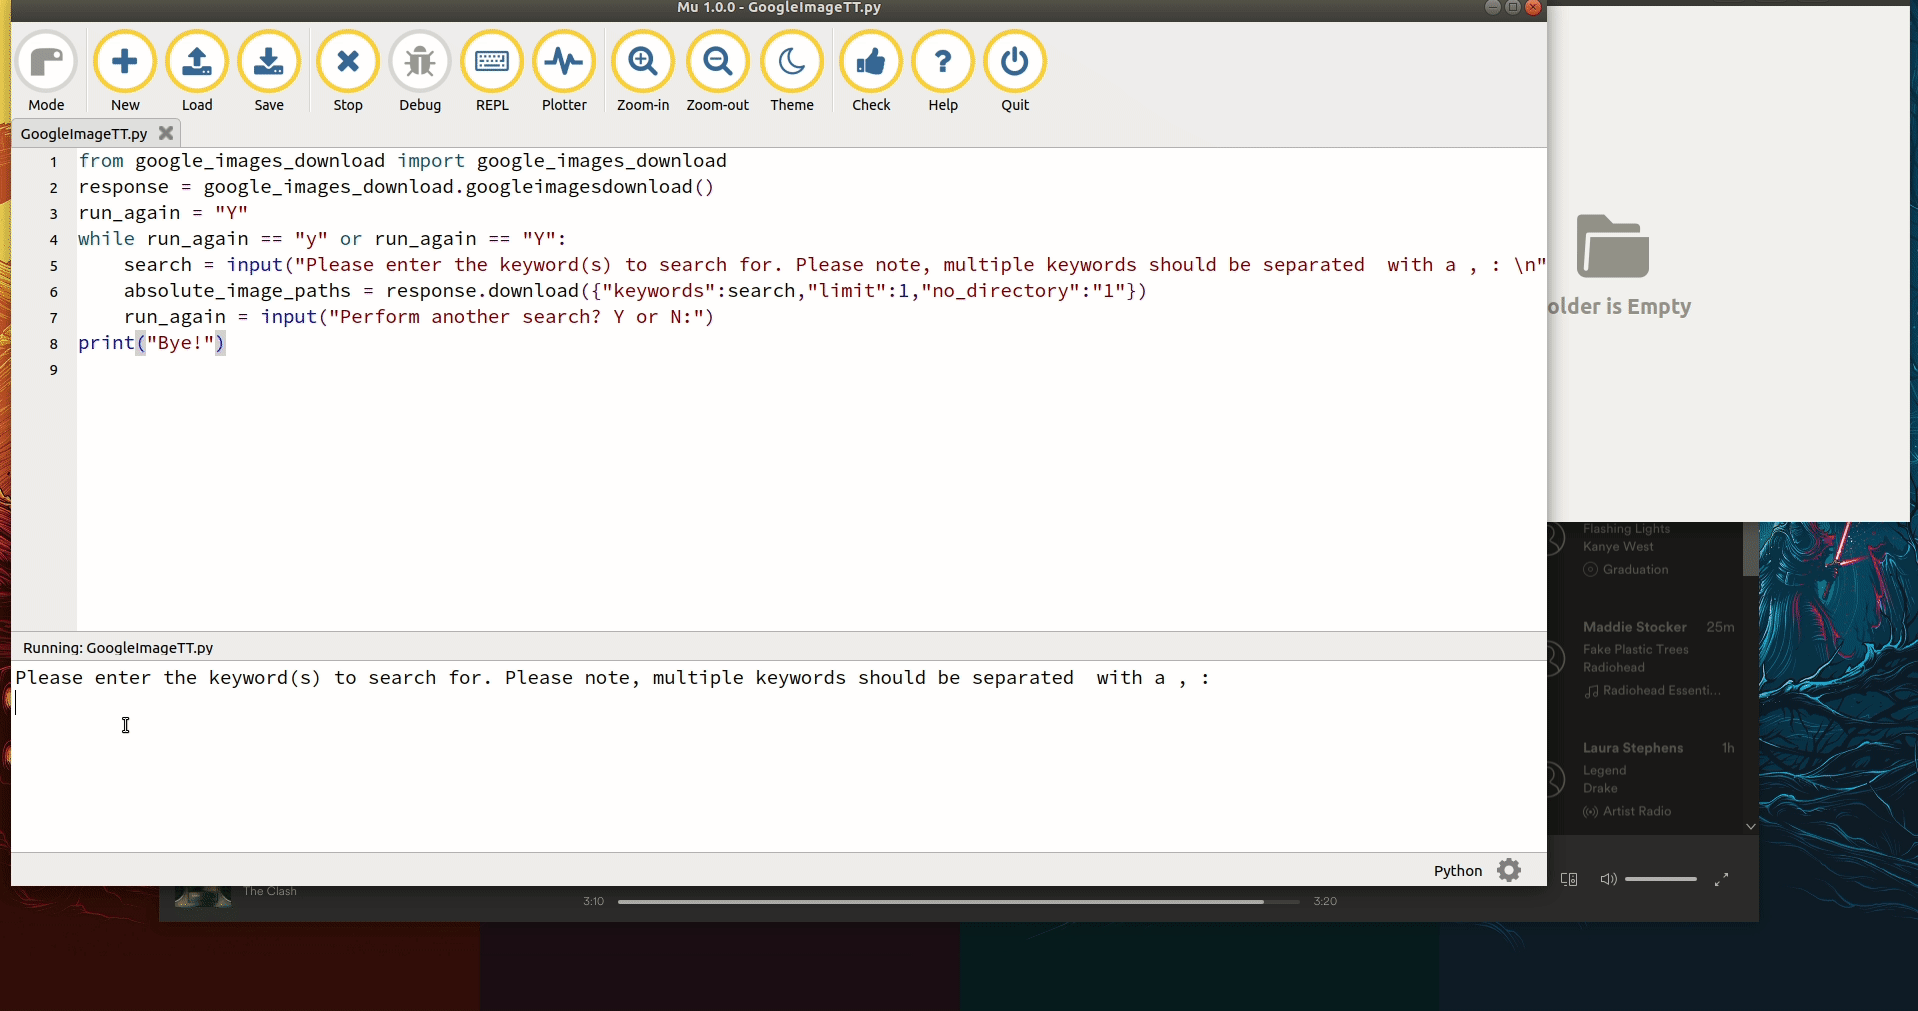1918x1011 pixels.
Task: Open the Graduation album link
Action: 1635,570
